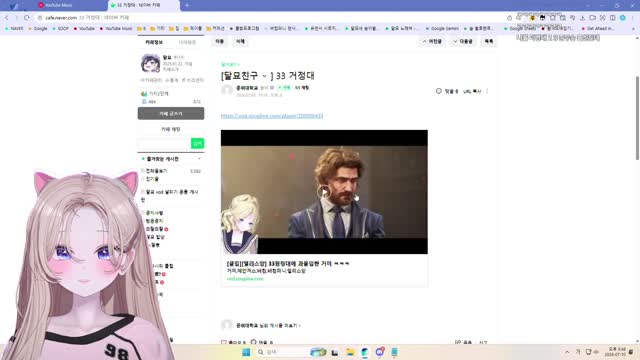This screenshot has height=360, width=640.
Task: Reload the page with the refresh icon
Action: click(x=27, y=18)
